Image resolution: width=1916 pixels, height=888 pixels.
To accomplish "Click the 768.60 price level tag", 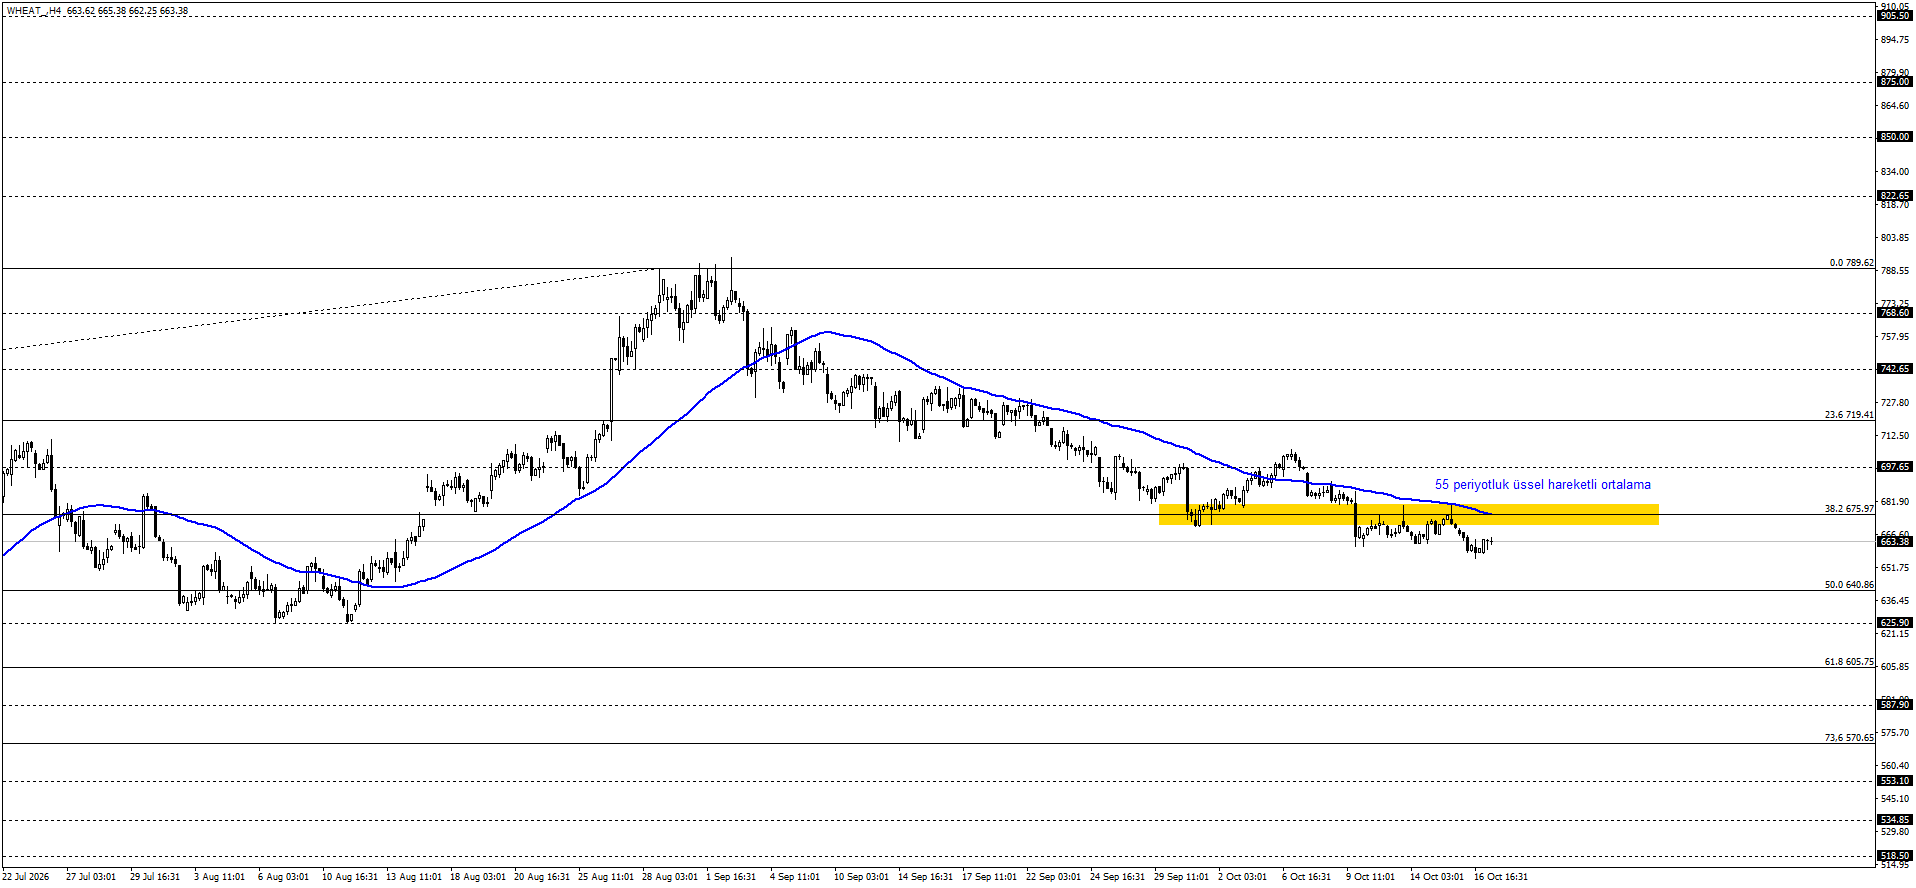I will [1895, 313].
